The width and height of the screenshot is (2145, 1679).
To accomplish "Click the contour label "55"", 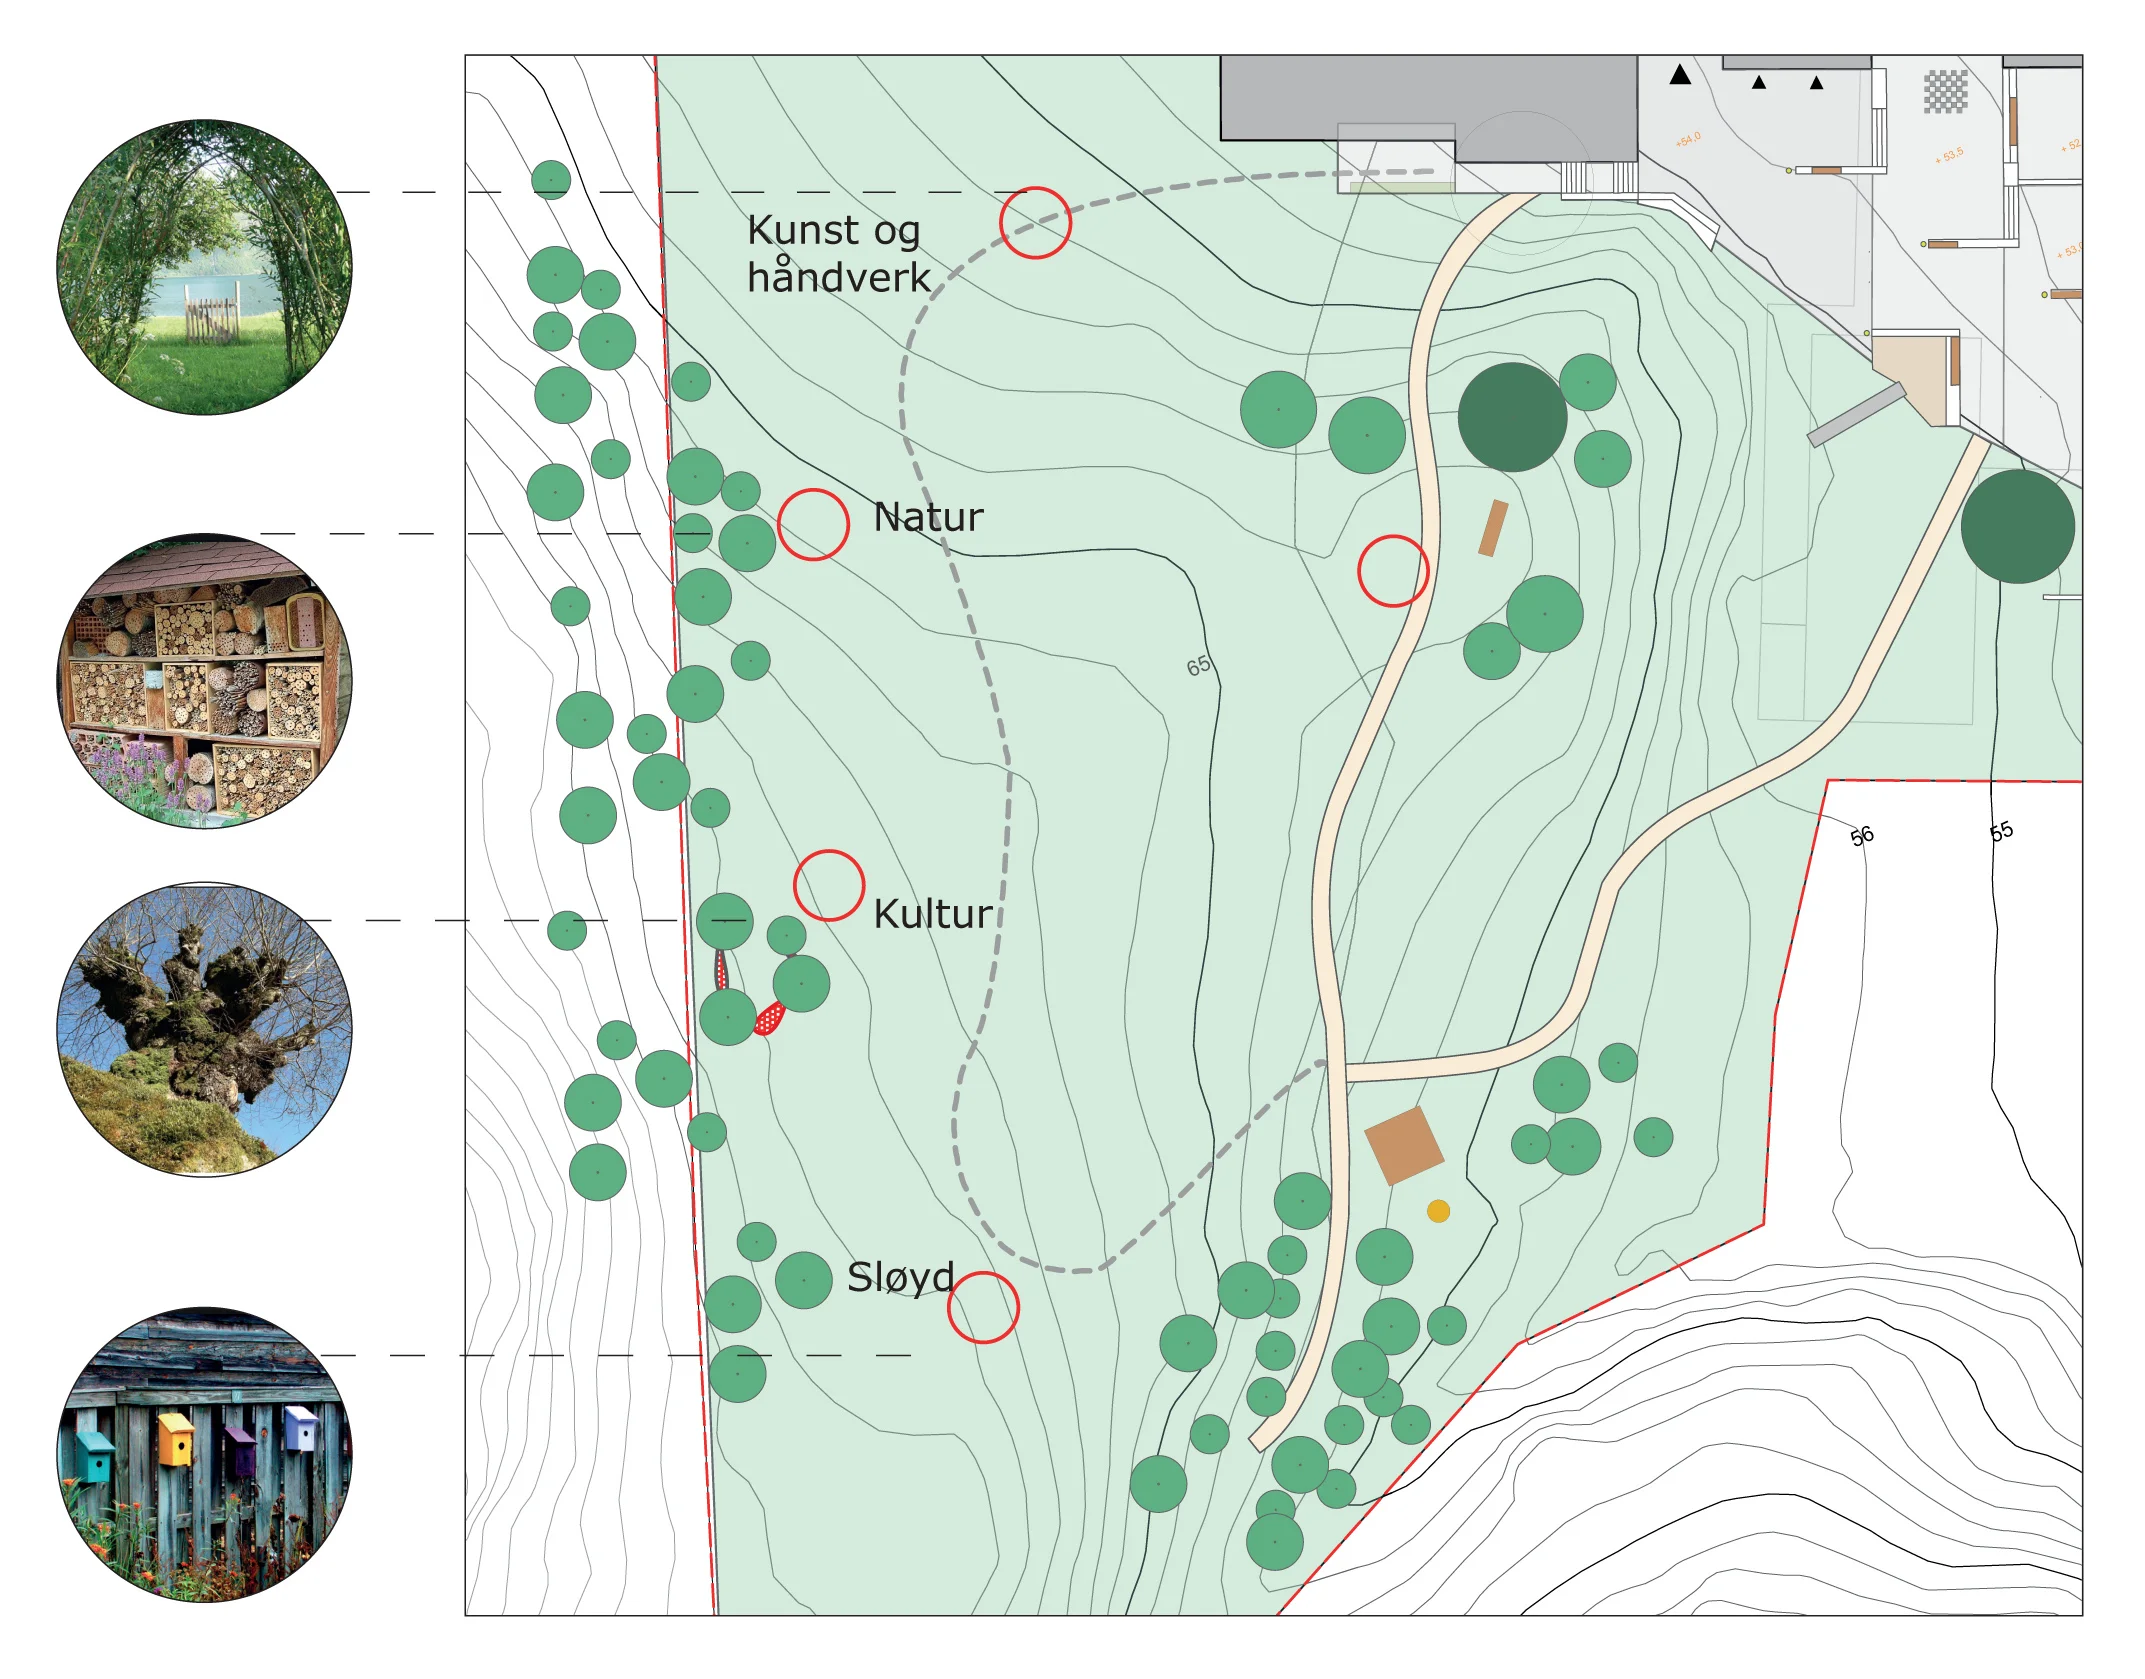I will point(2001,832).
